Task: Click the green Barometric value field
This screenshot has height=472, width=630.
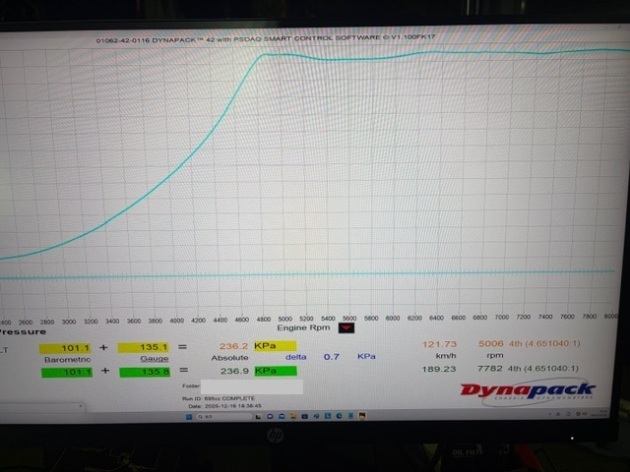Action: coord(66,370)
